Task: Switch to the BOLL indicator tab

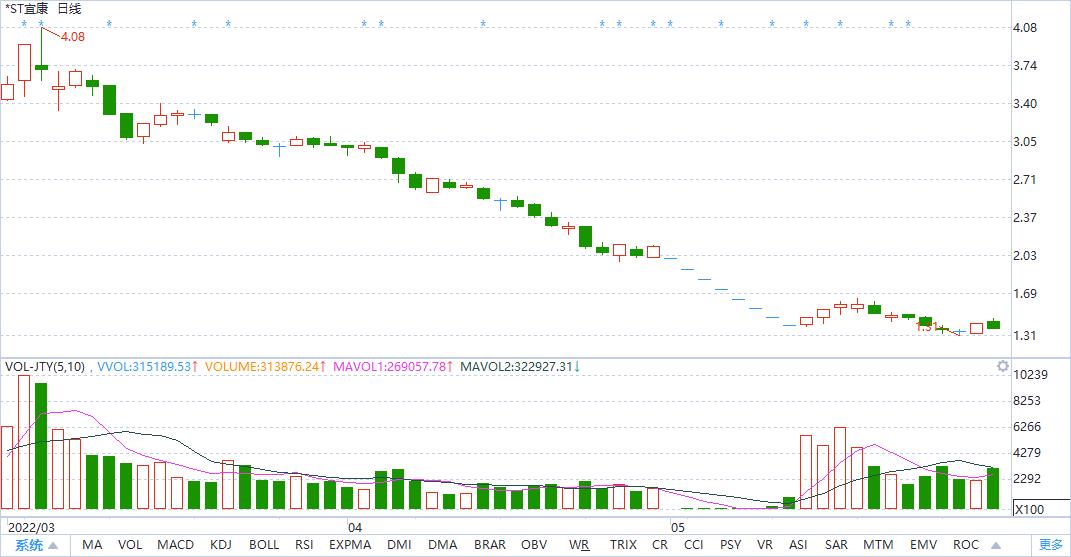Action: click(x=264, y=545)
